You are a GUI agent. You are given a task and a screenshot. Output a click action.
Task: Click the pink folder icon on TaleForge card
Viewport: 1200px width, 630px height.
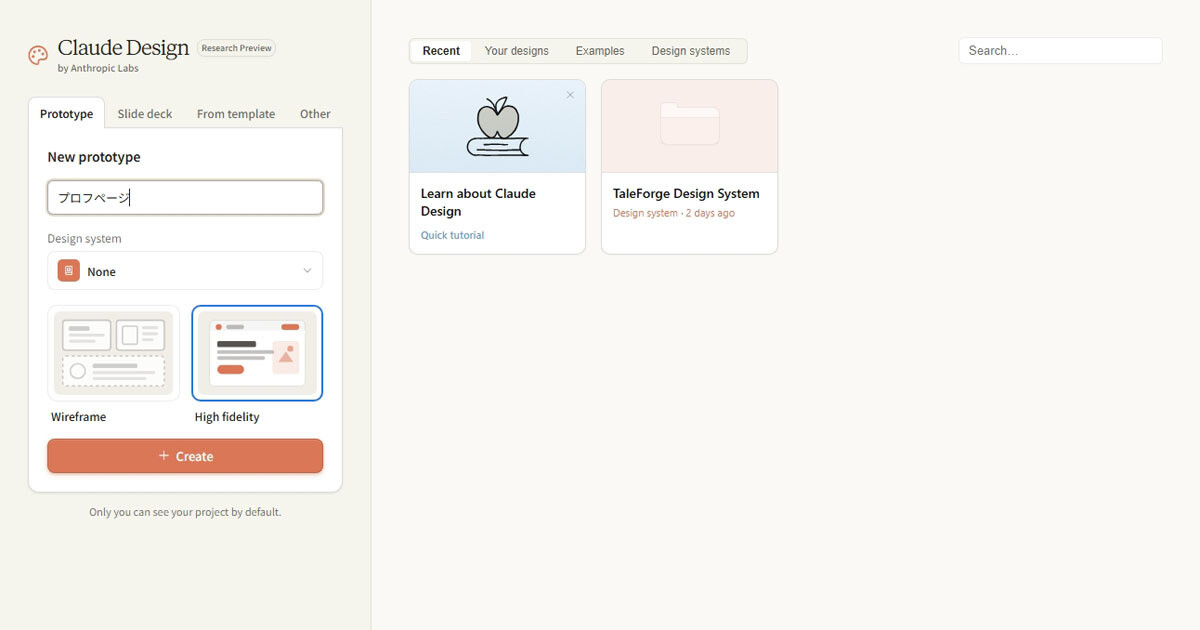coord(689,124)
